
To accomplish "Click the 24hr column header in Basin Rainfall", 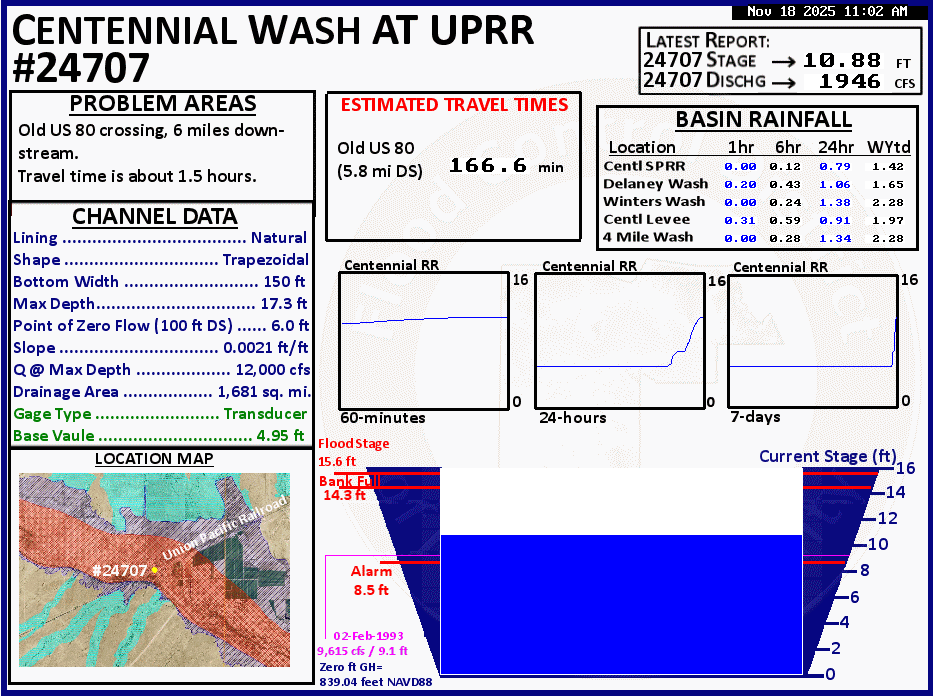I will pyautogui.click(x=835, y=147).
